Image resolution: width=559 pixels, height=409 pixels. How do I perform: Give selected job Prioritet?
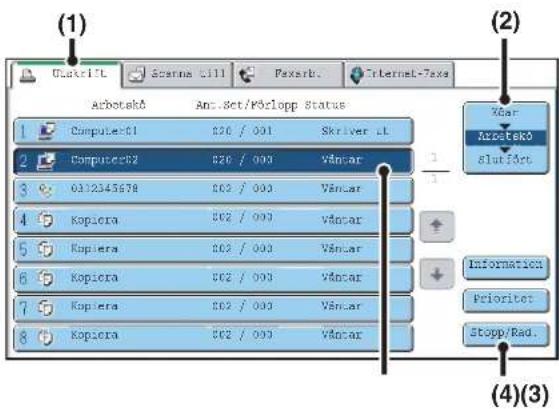pos(506,300)
